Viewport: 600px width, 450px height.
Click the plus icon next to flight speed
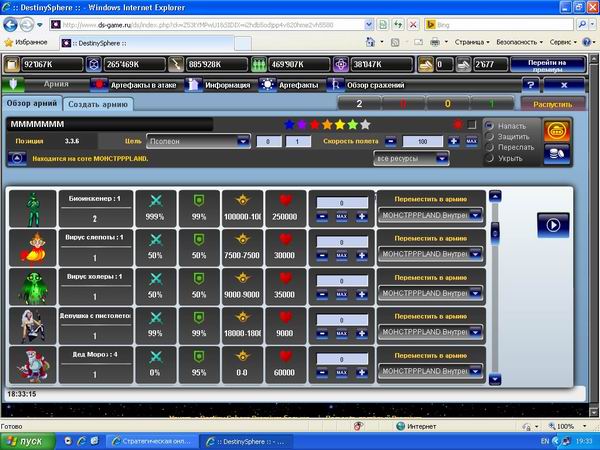pyautogui.click(x=455, y=142)
